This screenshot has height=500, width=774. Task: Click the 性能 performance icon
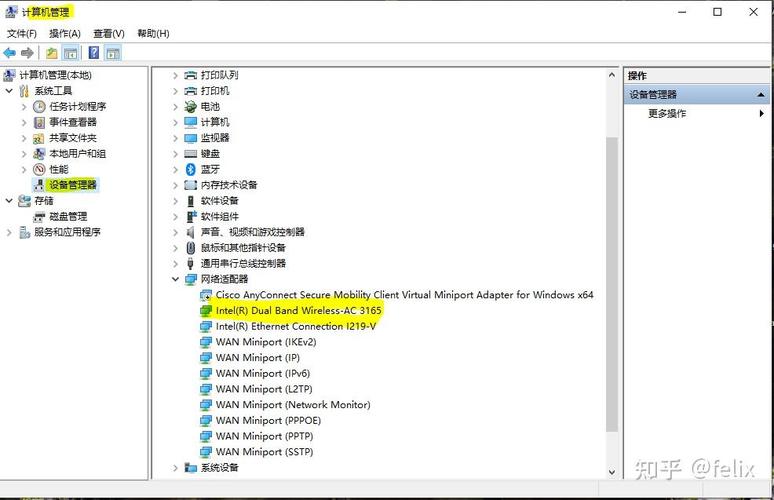[x=39, y=169]
